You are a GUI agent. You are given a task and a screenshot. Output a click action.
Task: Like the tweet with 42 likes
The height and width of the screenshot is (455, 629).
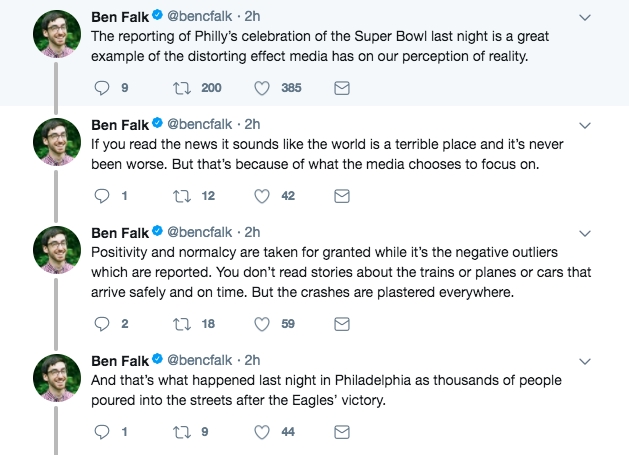coord(262,196)
